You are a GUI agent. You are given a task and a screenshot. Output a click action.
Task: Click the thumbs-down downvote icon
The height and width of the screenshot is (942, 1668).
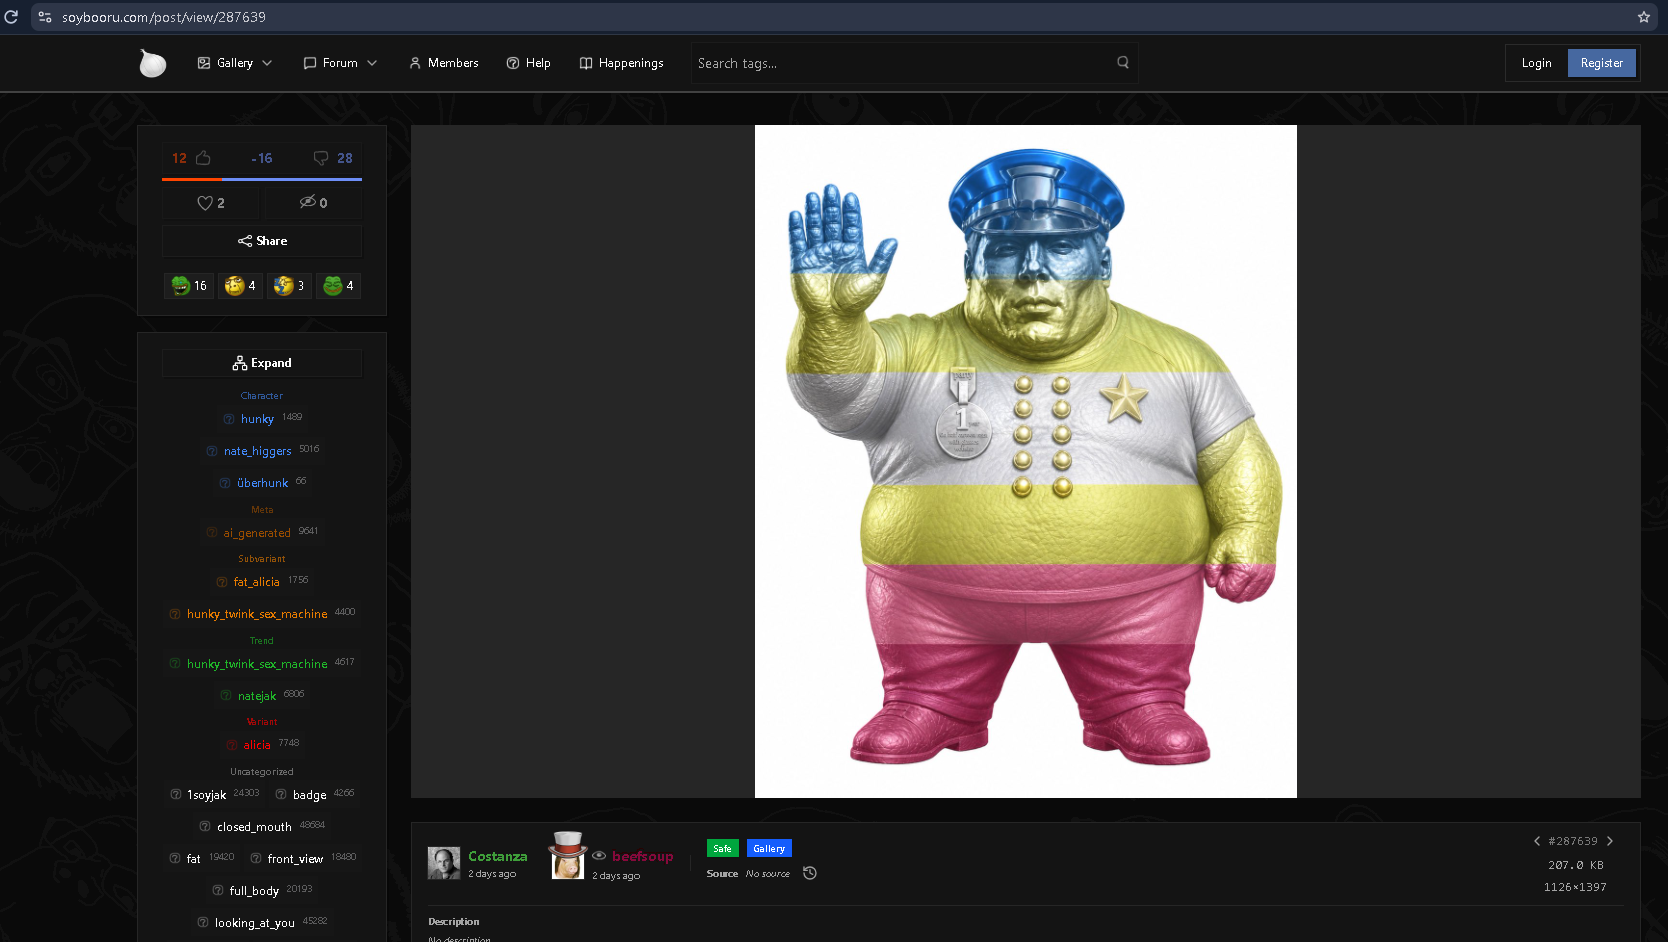tap(321, 158)
